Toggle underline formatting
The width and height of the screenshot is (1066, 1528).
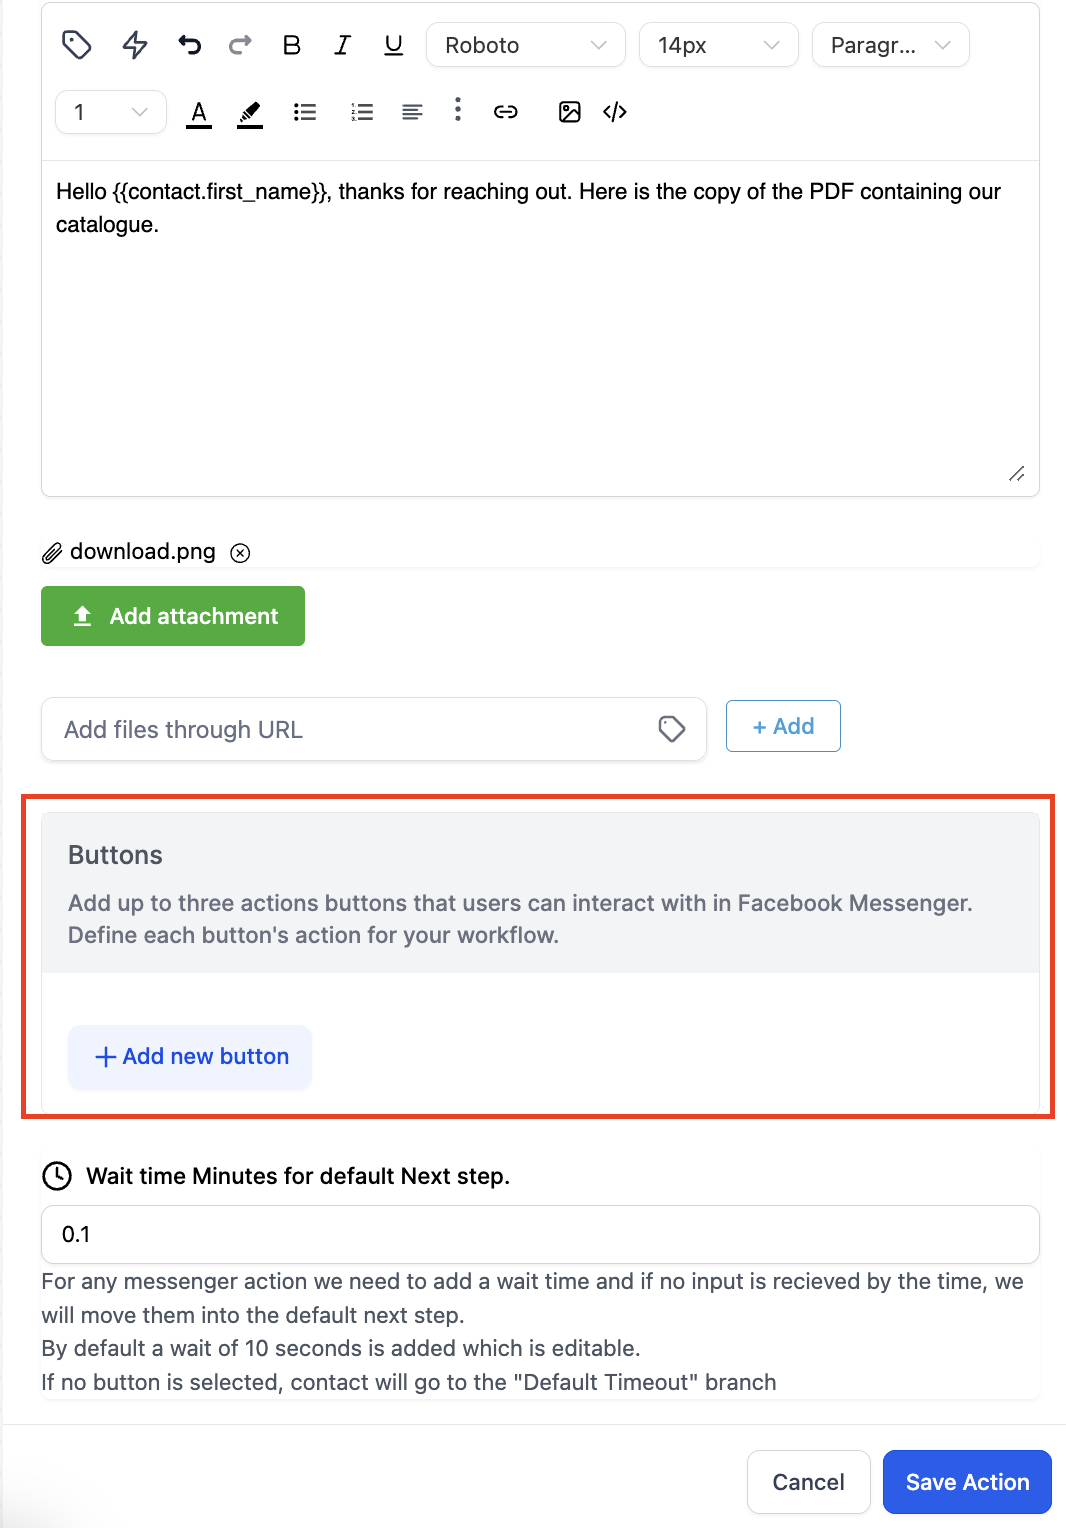pos(394,45)
